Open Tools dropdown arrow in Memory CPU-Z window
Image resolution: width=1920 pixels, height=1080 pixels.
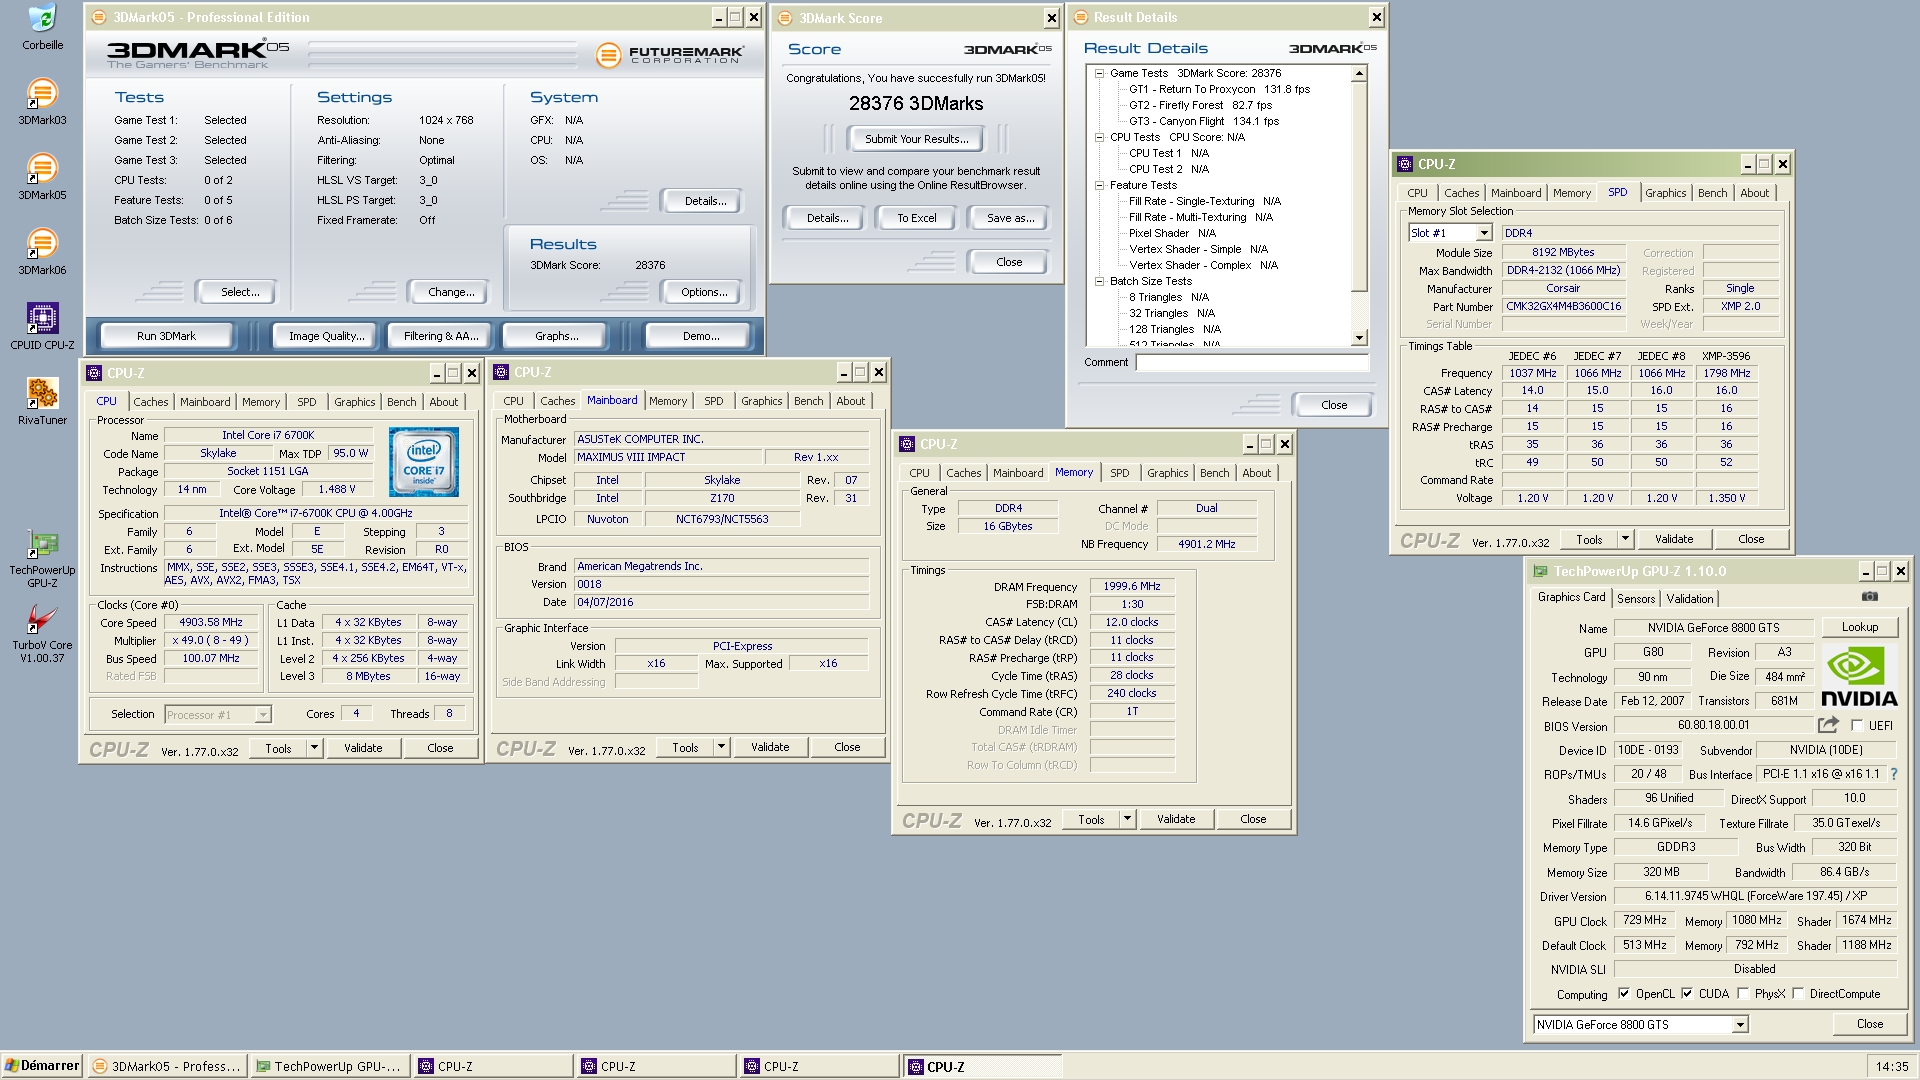click(1127, 819)
